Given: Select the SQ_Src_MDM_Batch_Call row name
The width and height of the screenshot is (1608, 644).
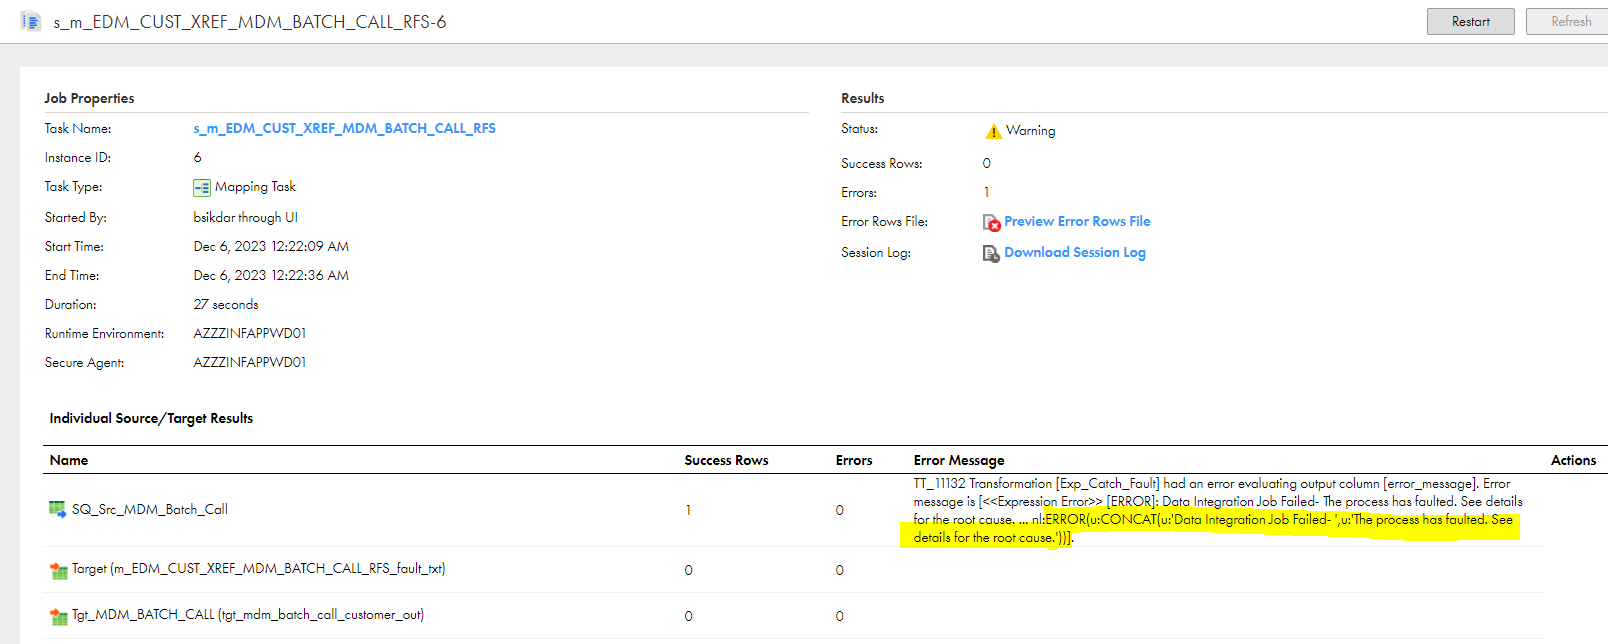Looking at the screenshot, I should 150,509.
